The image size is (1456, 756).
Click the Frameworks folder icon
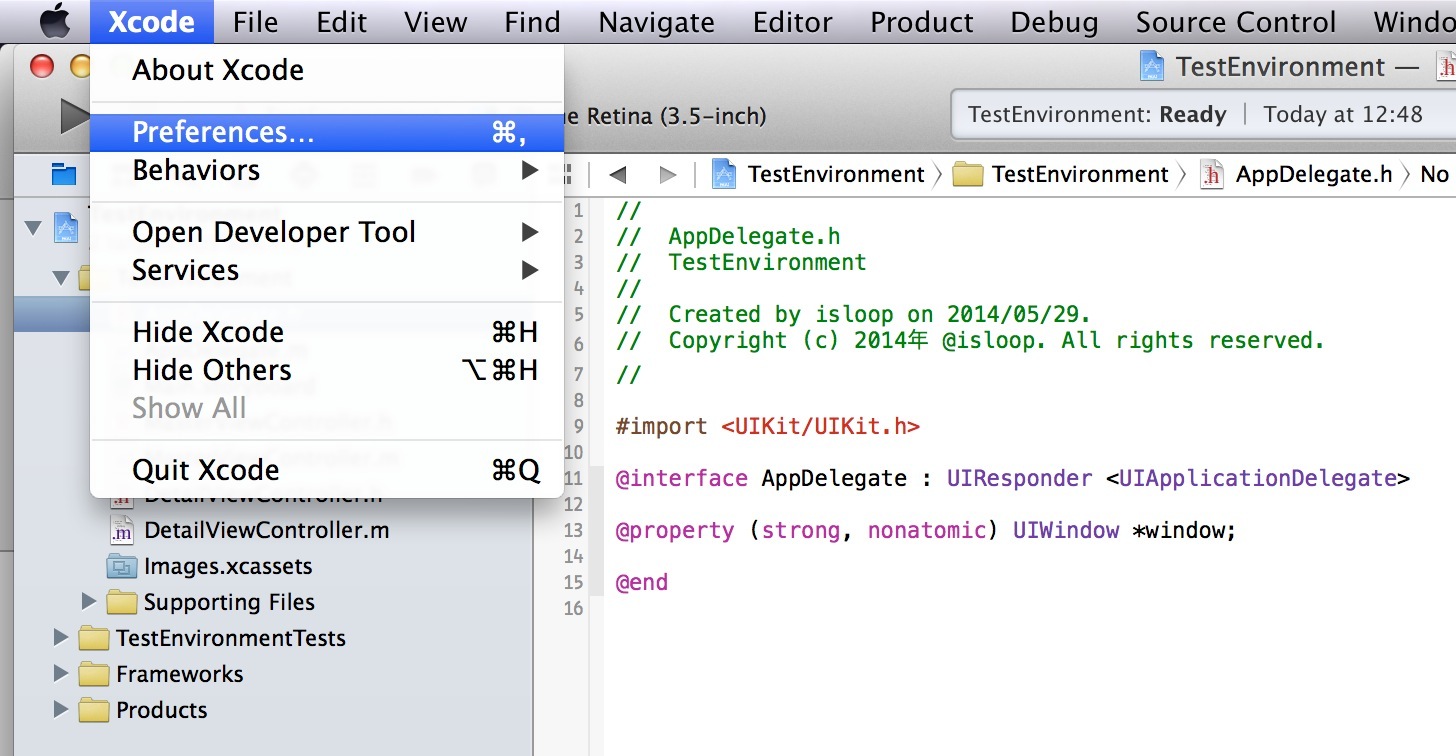coord(94,674)
